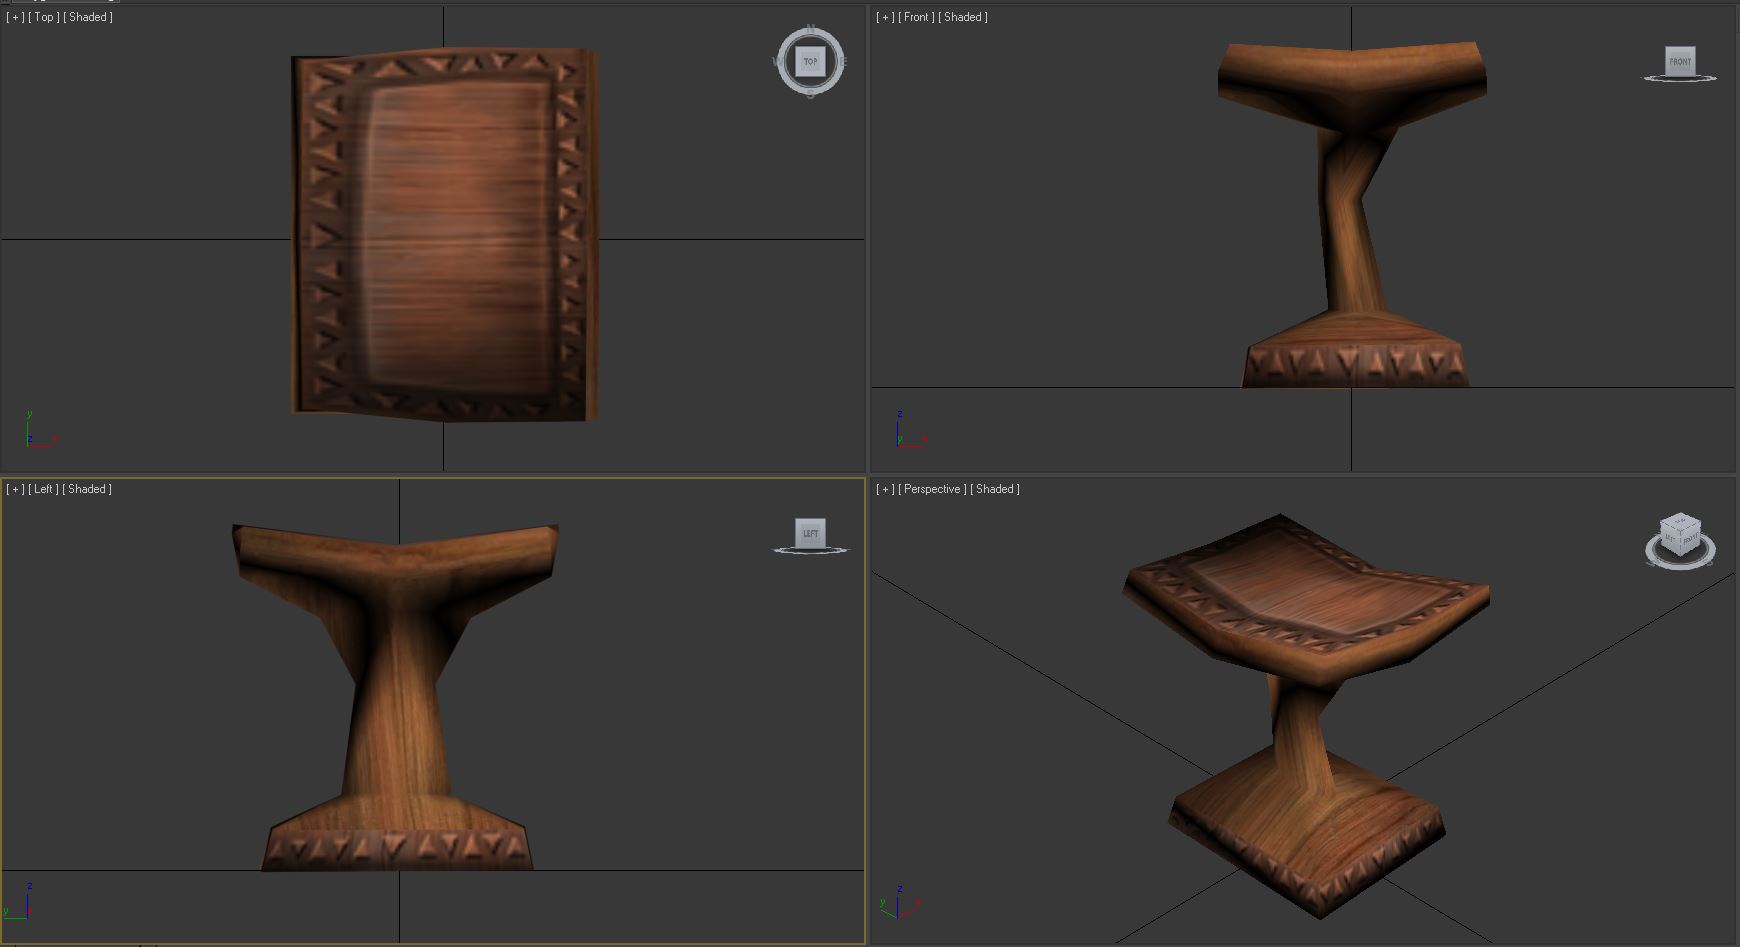Open the [Top] view label menu
The image size is (1740, 947).
click(43, 17)
